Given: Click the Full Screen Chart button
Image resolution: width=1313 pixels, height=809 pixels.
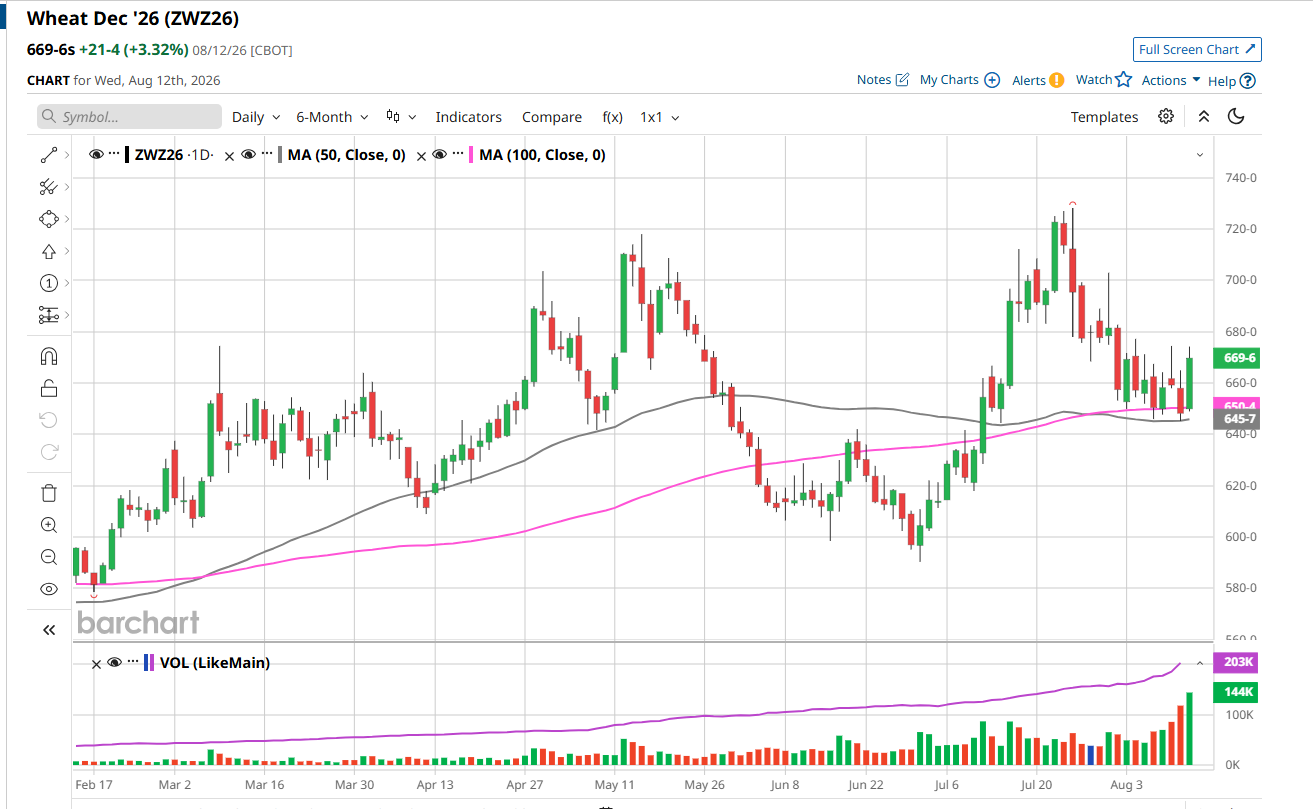Looking at the screenshot, I should (x=1198, y=49).
